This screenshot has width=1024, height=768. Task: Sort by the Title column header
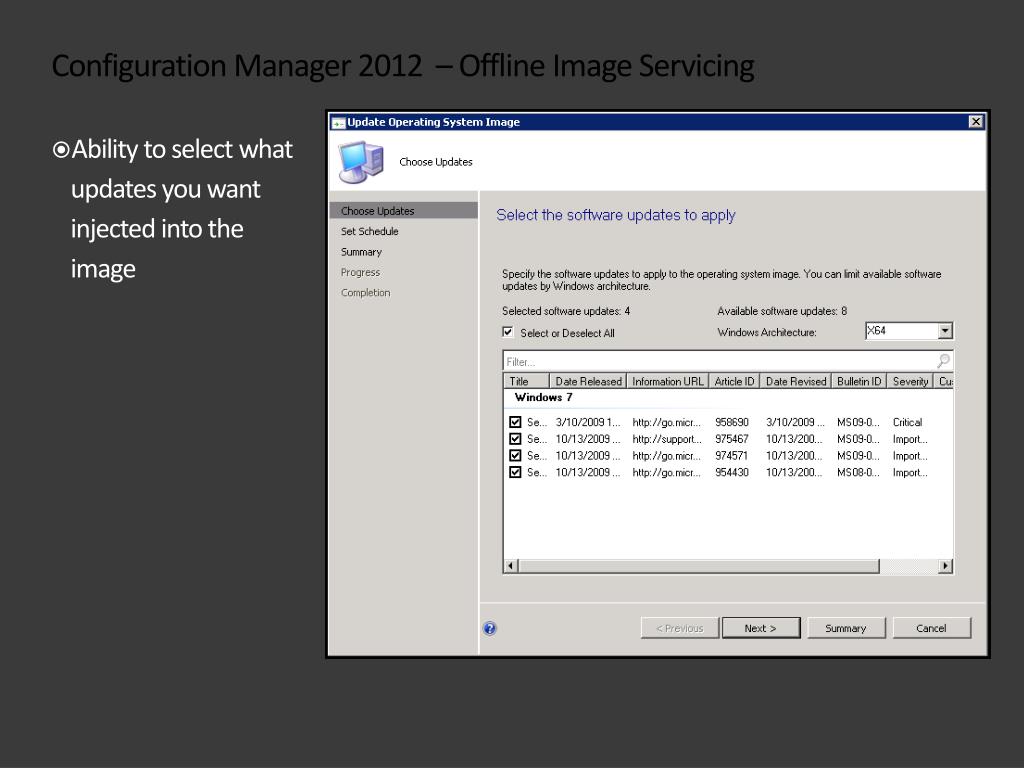526,381
